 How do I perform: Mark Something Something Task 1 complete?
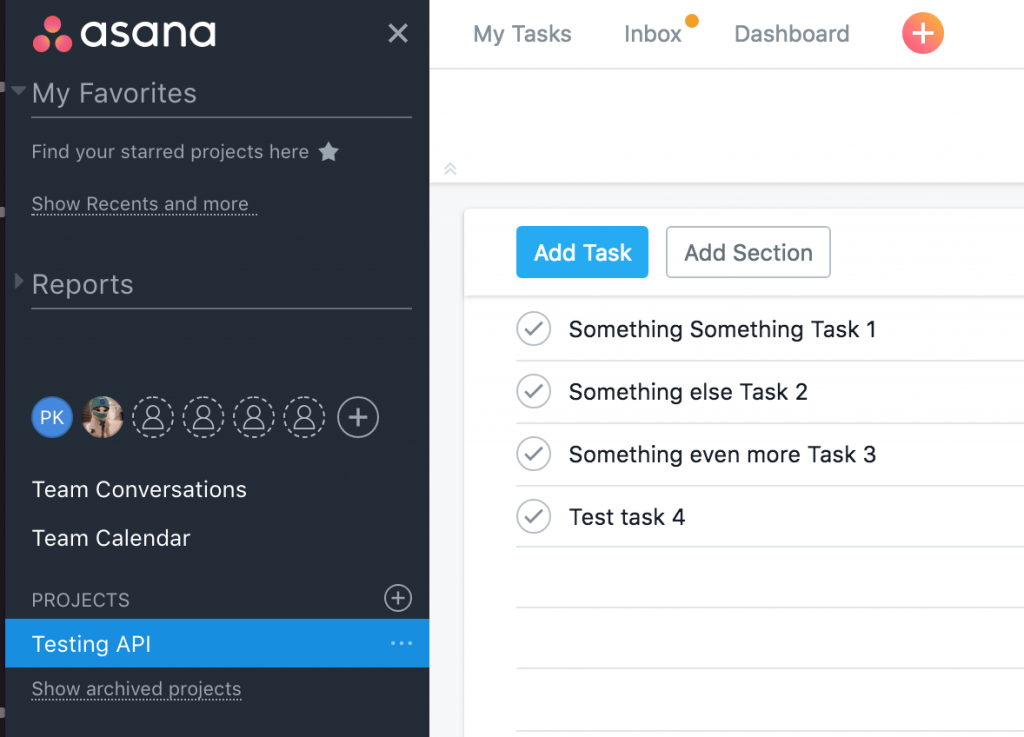pos(533,329)
